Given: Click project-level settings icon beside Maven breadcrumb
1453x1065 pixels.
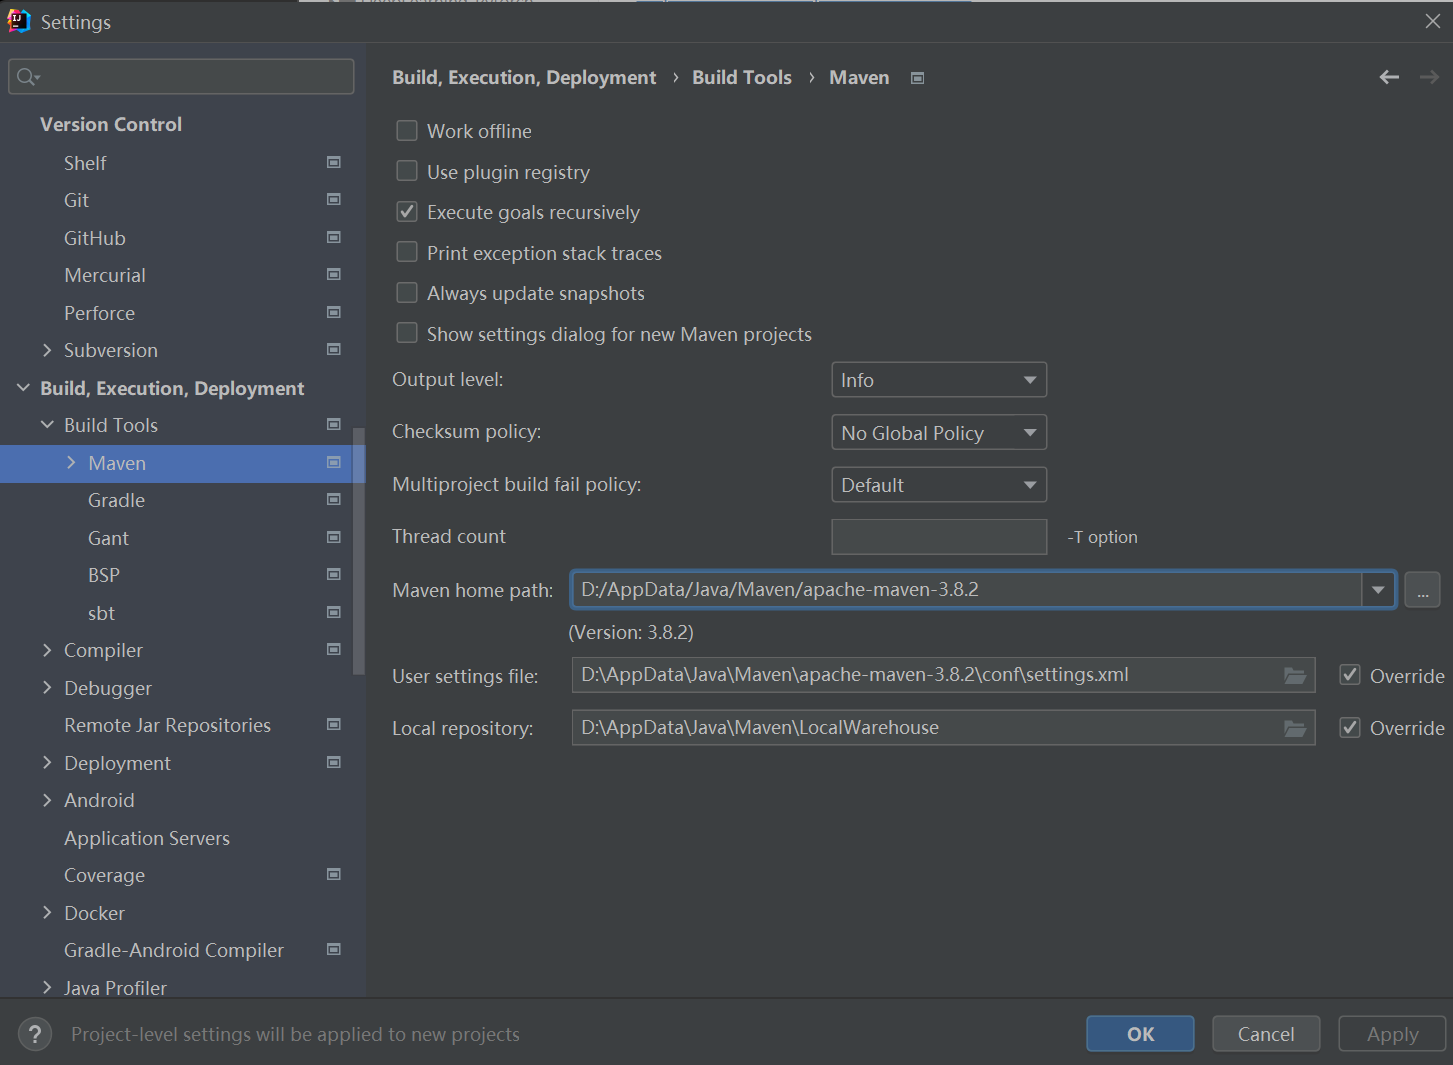Looking at the screenshot, I should pos(917,78).
